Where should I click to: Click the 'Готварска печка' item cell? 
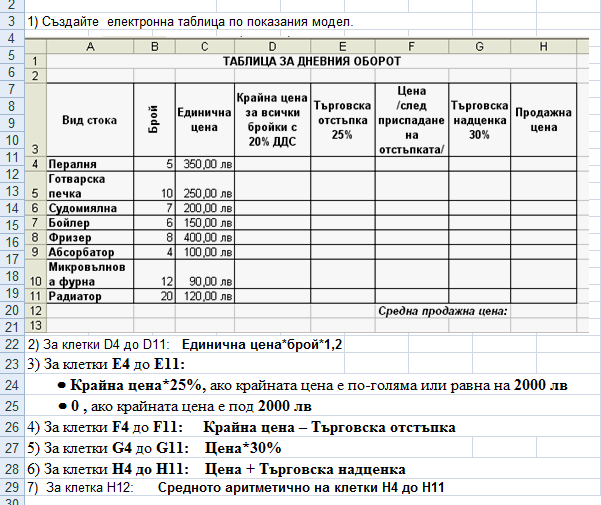click(90, 186)
